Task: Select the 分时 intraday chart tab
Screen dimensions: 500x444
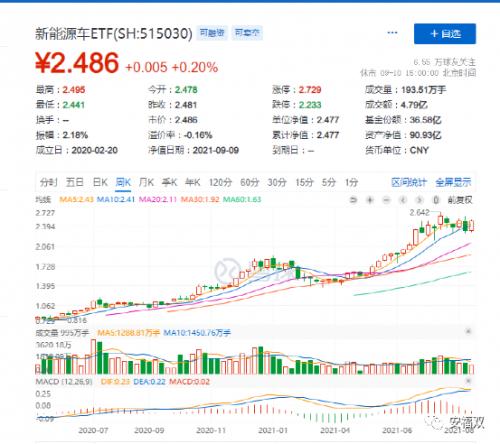Action: [x=49, y=182]
